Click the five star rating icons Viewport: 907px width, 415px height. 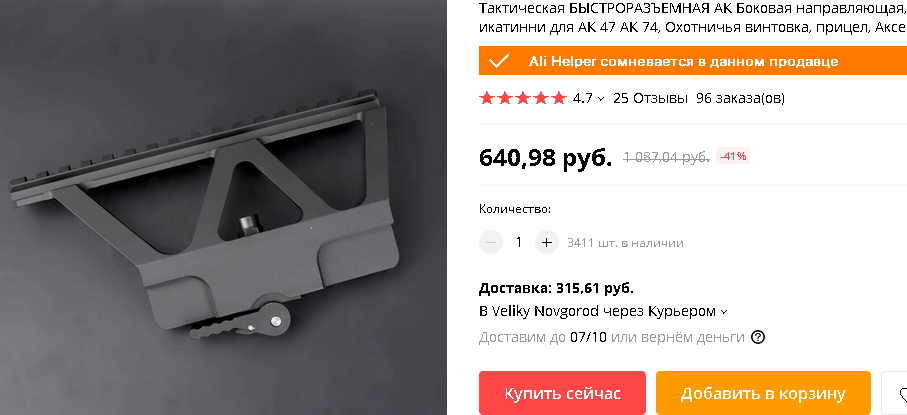(x=522, y=98)
